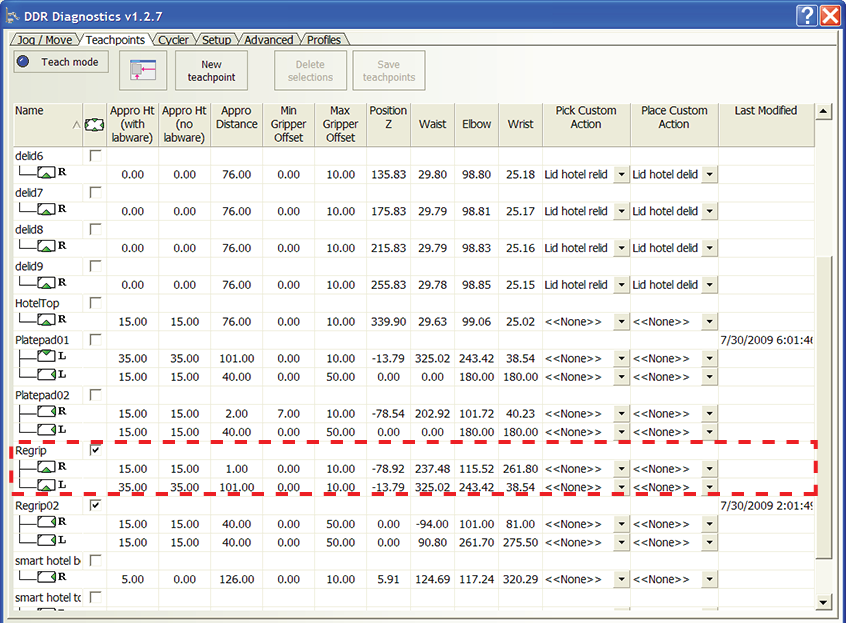The image size is (846, 623).
Task: Click the Help question mark button
Action: [807, 15]
